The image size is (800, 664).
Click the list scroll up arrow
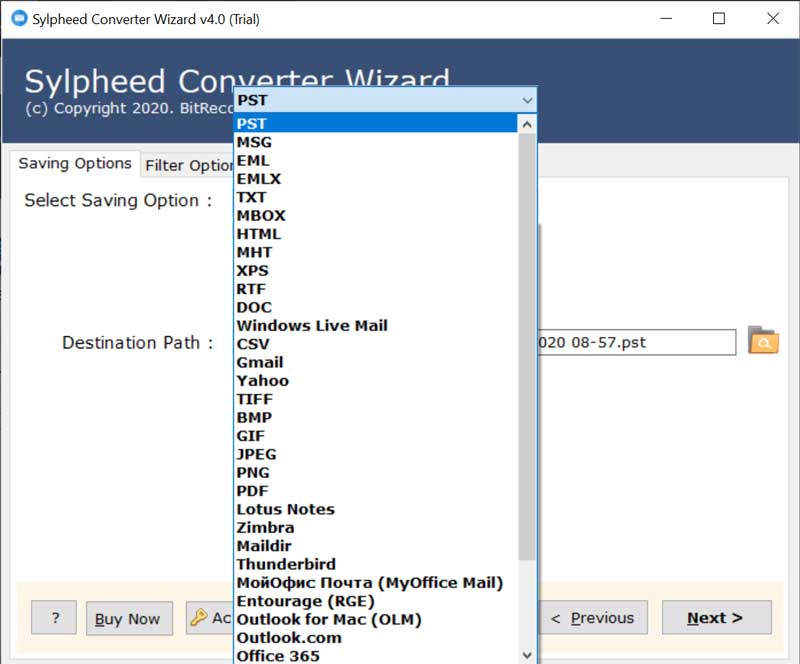tap(527, 124)
